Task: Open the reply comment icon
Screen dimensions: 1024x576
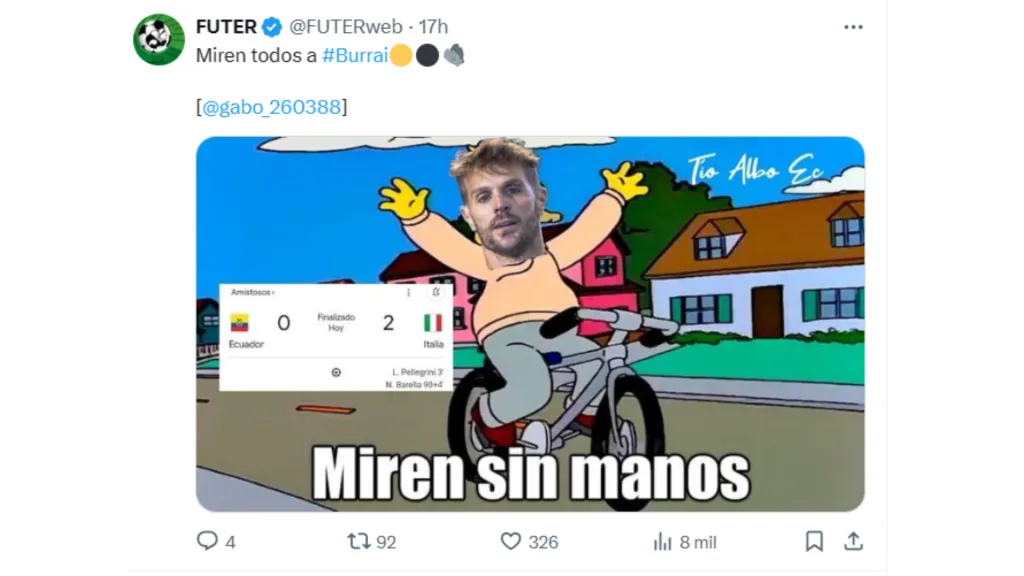Action: coord(207,541)
